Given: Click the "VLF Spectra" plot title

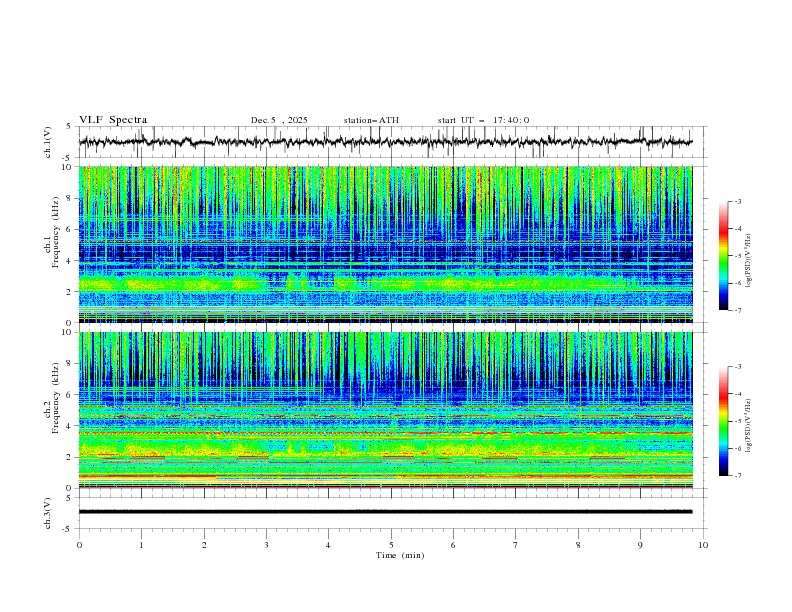Looking at the screenshot, I should click(113, 120).
